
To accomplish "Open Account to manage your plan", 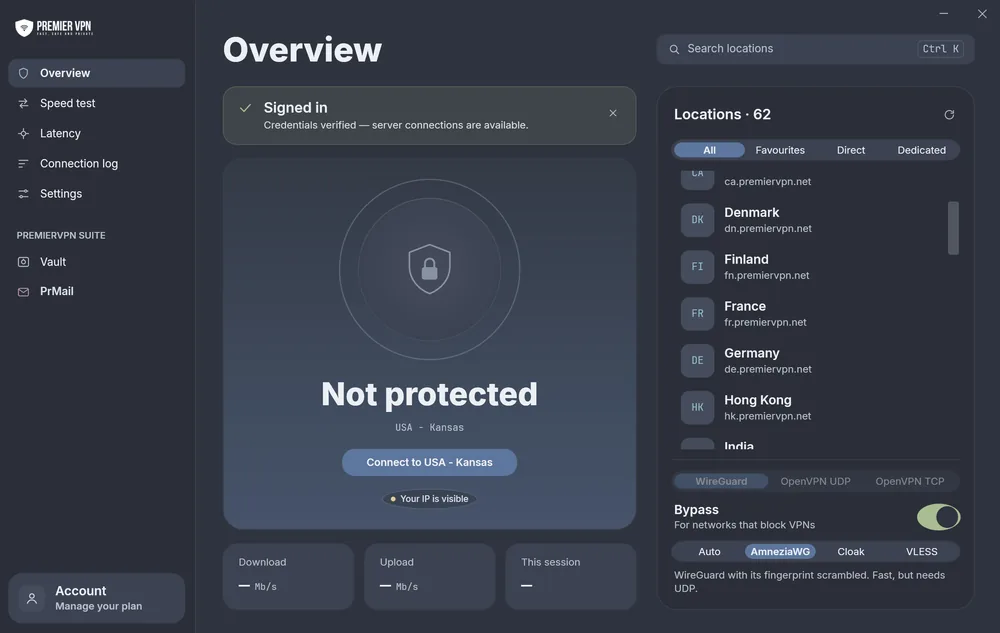I will pyautogui.click(x=97, y=598).
